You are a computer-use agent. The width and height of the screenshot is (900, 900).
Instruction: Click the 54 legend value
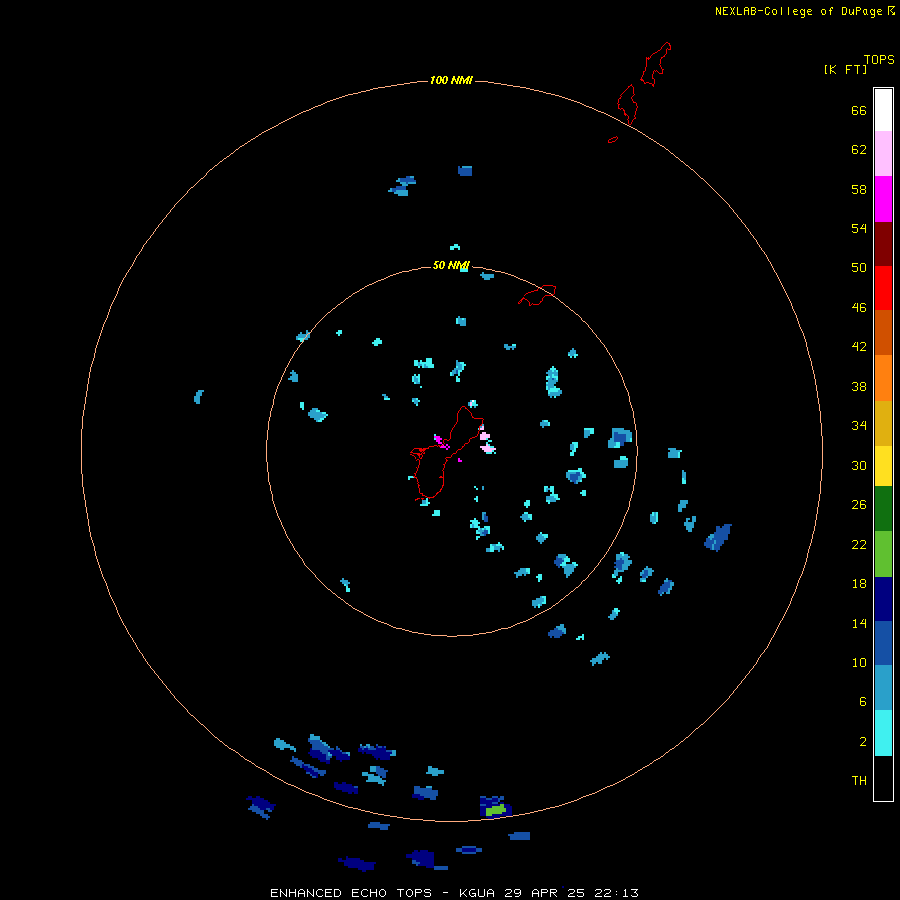(x=859, y=228)
